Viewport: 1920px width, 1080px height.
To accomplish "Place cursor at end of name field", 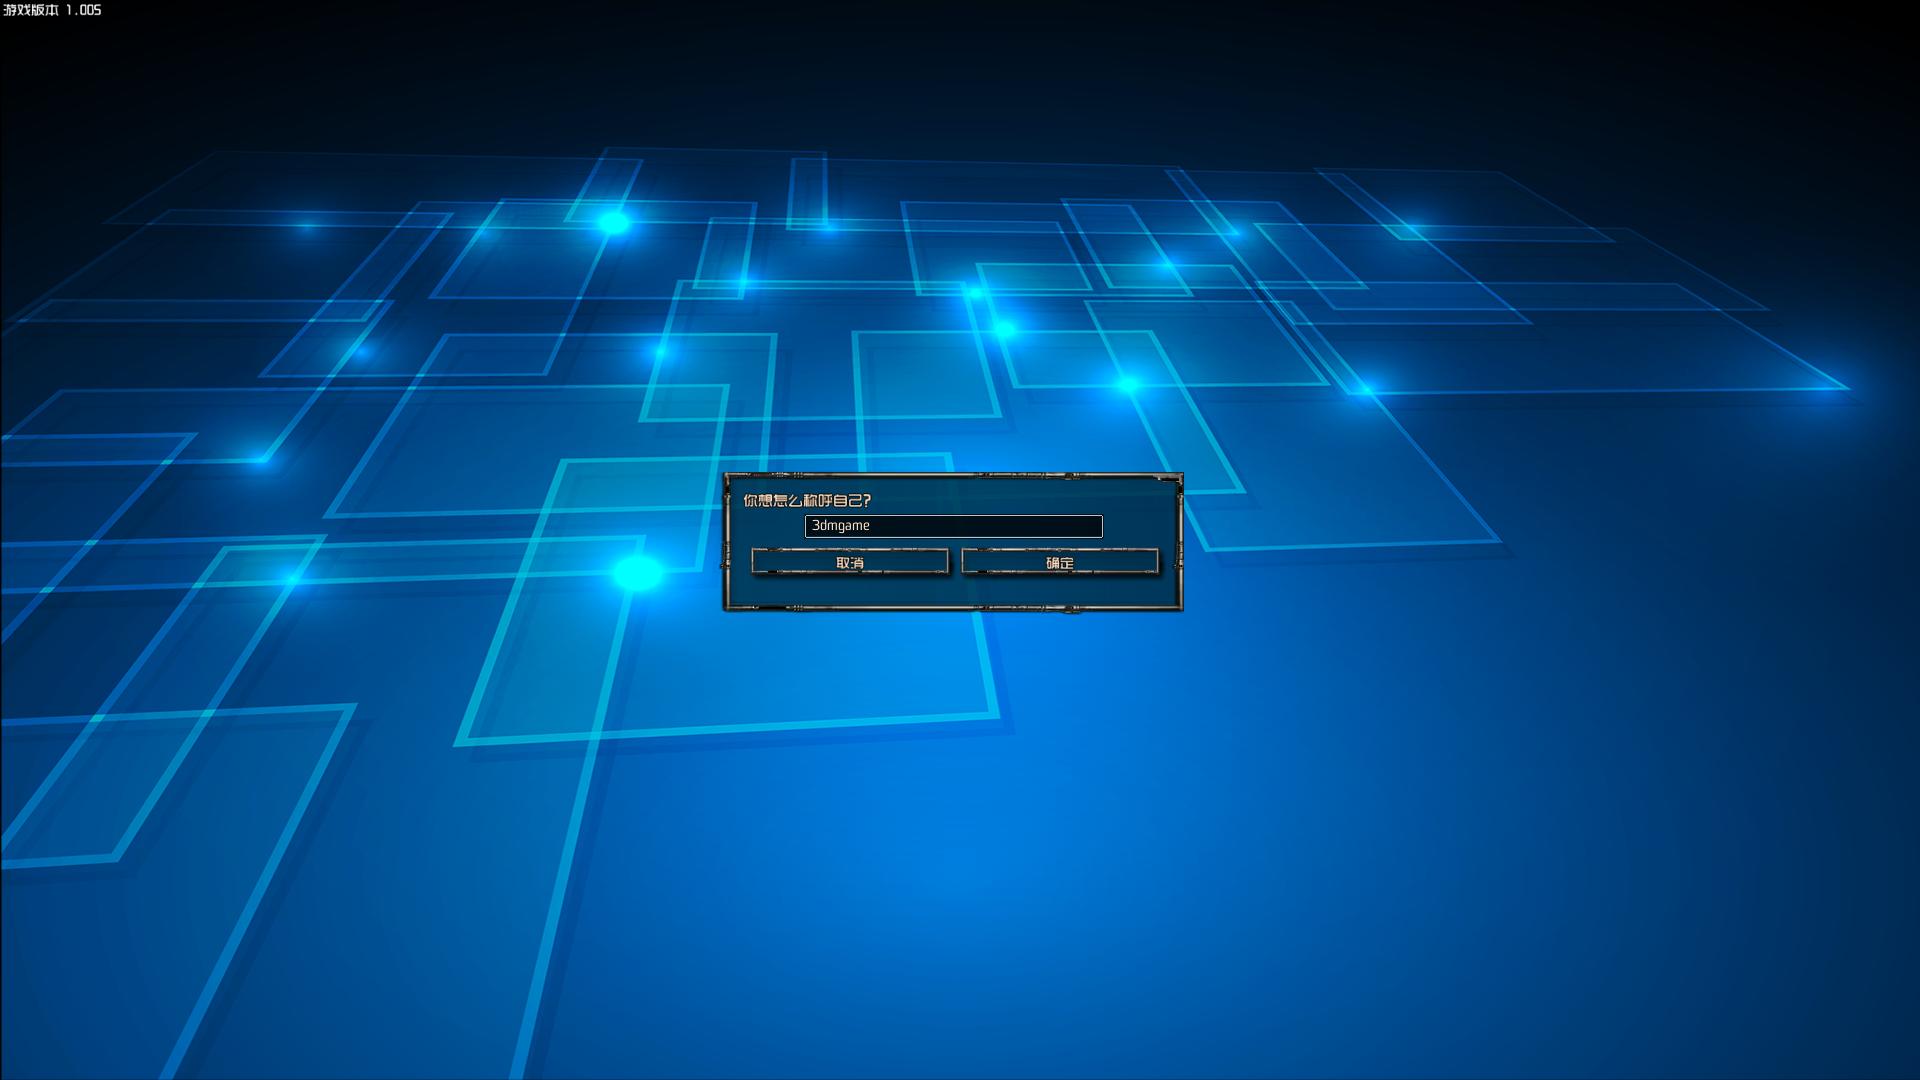I will (x=872, y=526).
